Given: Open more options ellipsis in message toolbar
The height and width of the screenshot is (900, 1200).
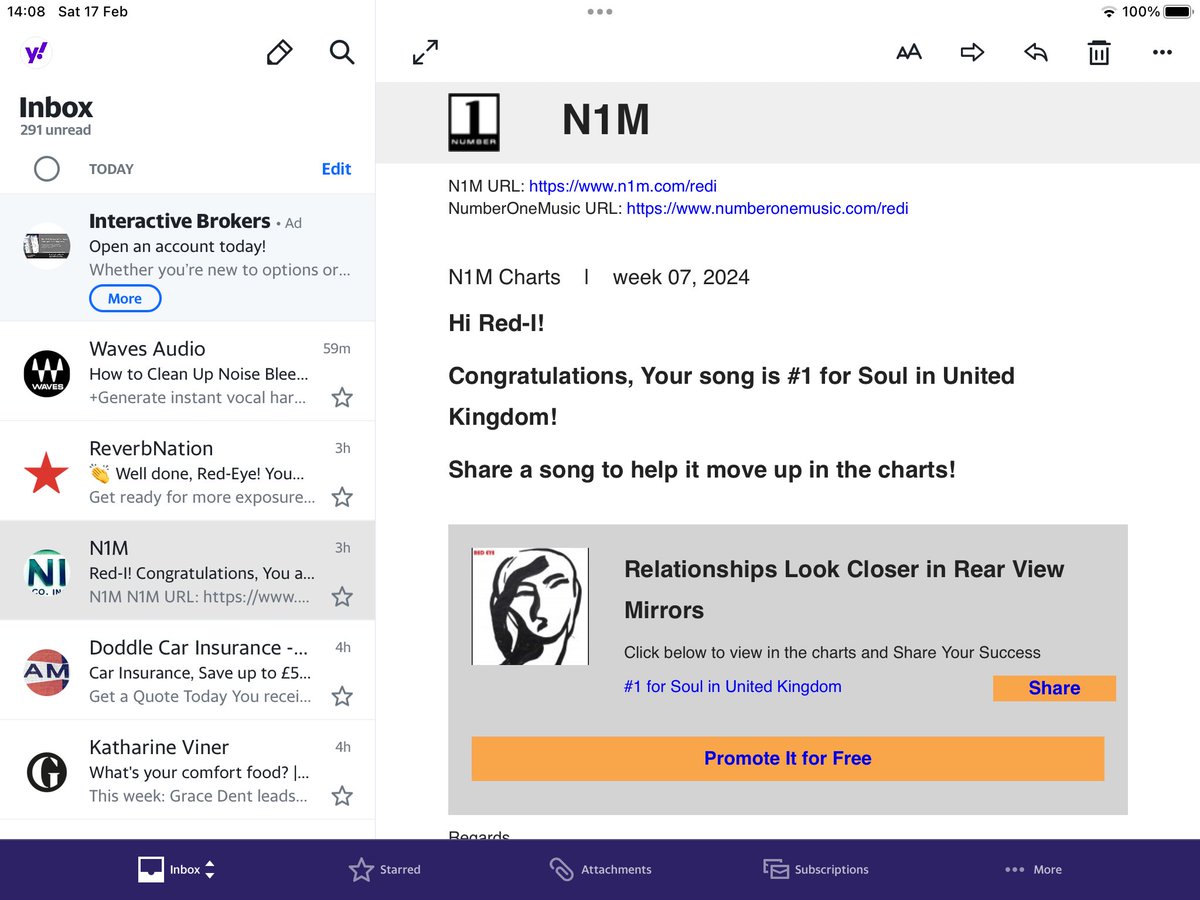Looking at the screenshot, I should point(1162,53).
